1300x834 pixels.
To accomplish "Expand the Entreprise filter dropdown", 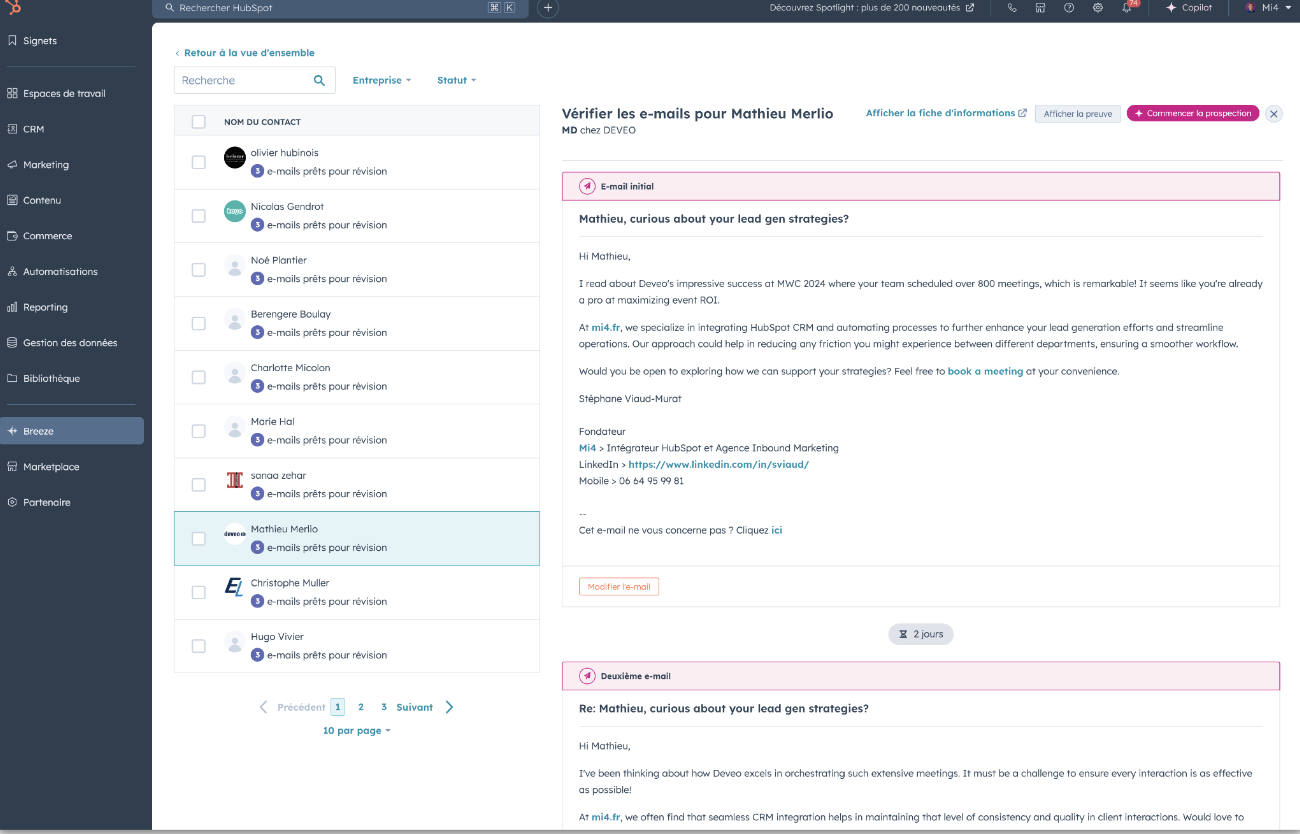I will tap(382, 80).
